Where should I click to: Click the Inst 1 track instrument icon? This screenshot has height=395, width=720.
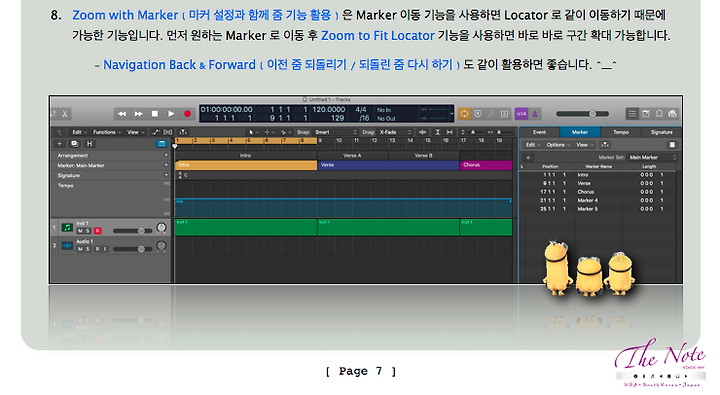pyautogui.click(x=68, y=227)
